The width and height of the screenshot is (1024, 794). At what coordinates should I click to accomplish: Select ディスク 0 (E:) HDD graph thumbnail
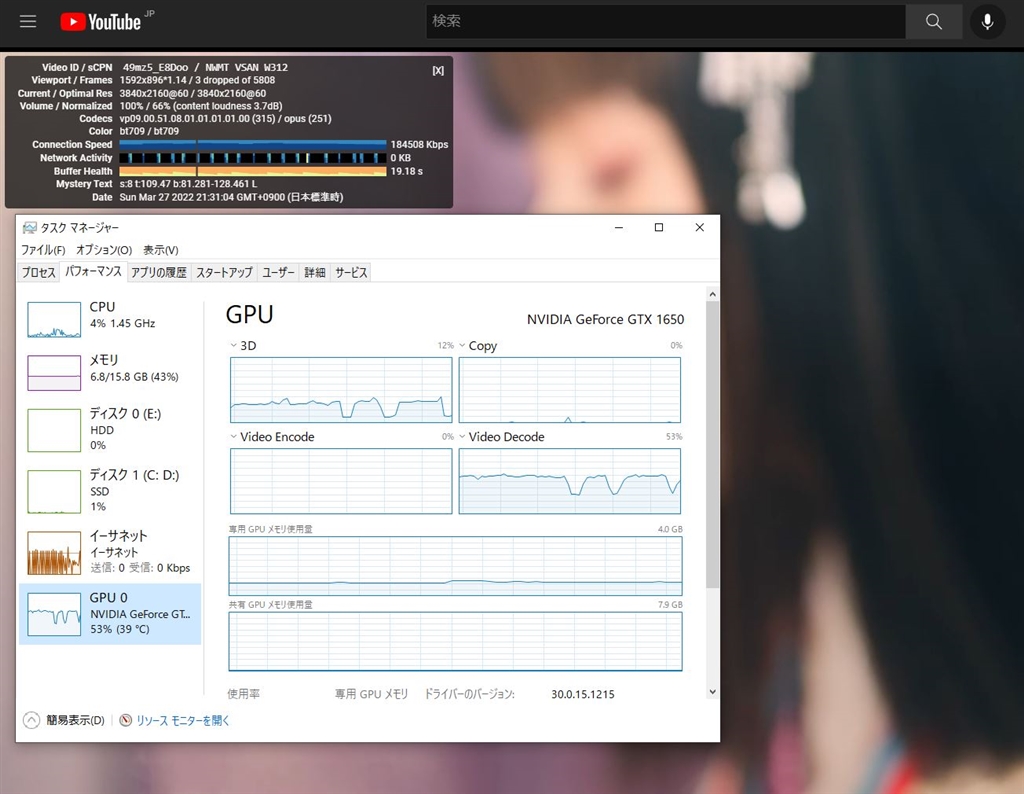pyautogui.click(x=54, y=430)
